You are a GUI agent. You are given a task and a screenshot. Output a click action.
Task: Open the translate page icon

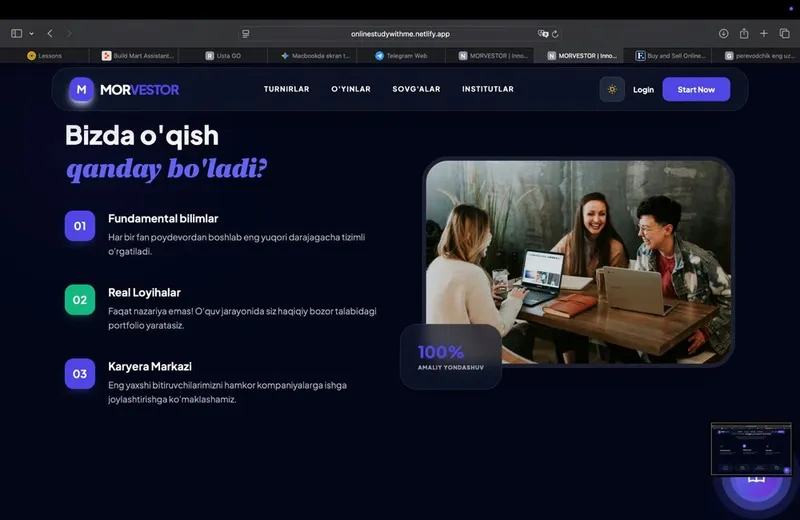point(543,34)
